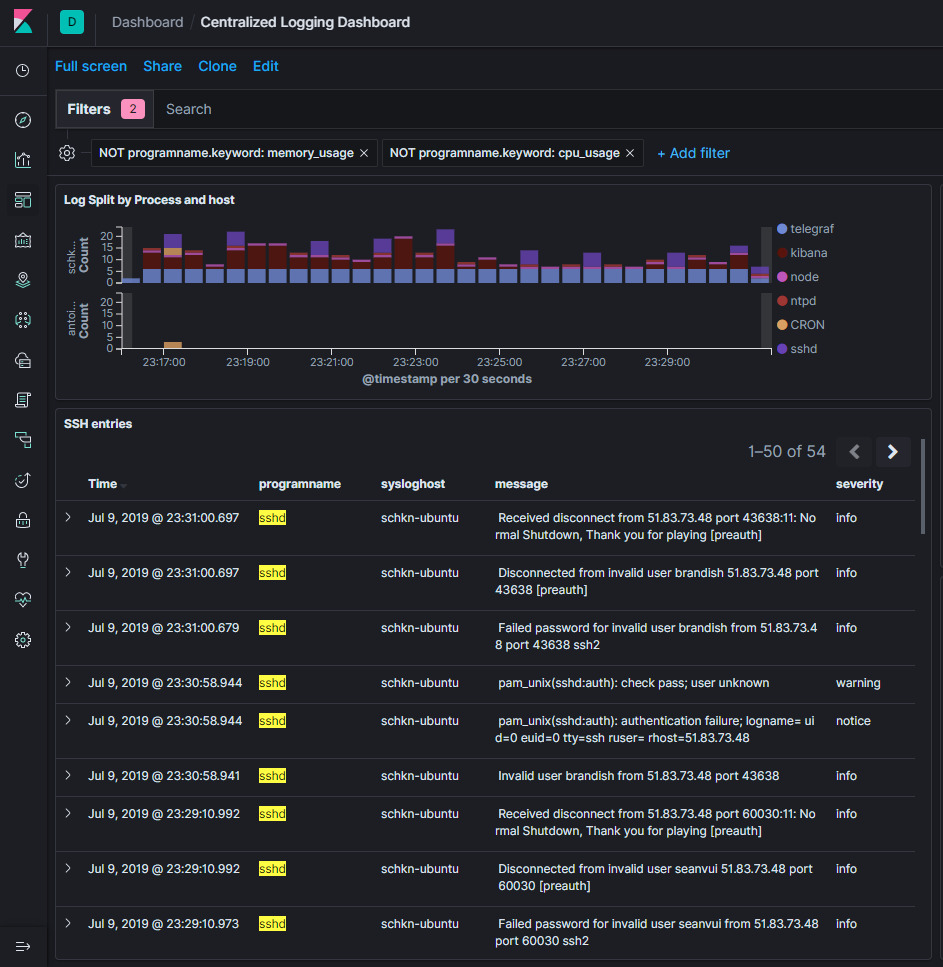Viewport: 943px width, 967px height.
Task: Expand the 'Disconnected from invalid user brandish' row
Action: coord(68,572)
